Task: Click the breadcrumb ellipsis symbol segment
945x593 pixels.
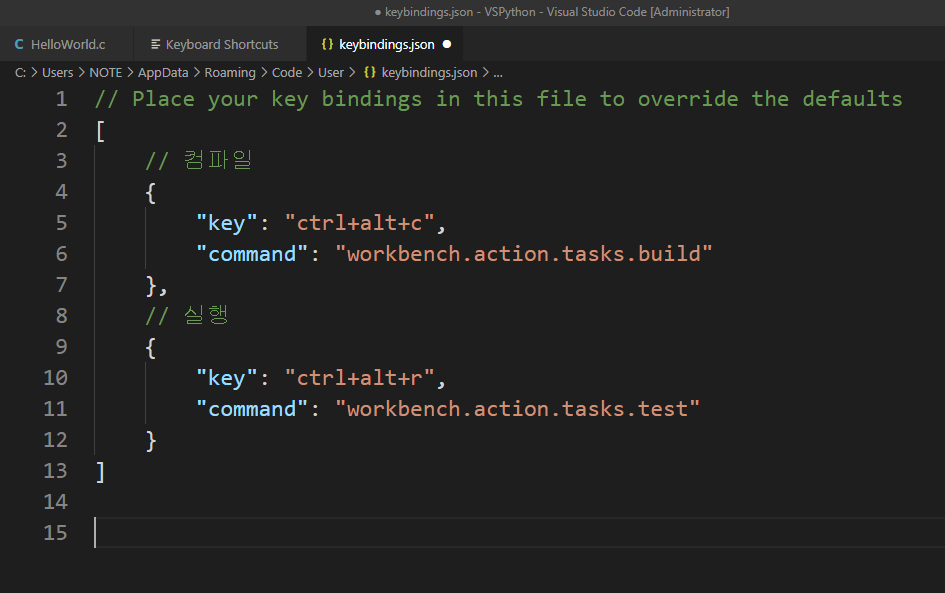Action: pyautogui.click(x=498, y=73)
